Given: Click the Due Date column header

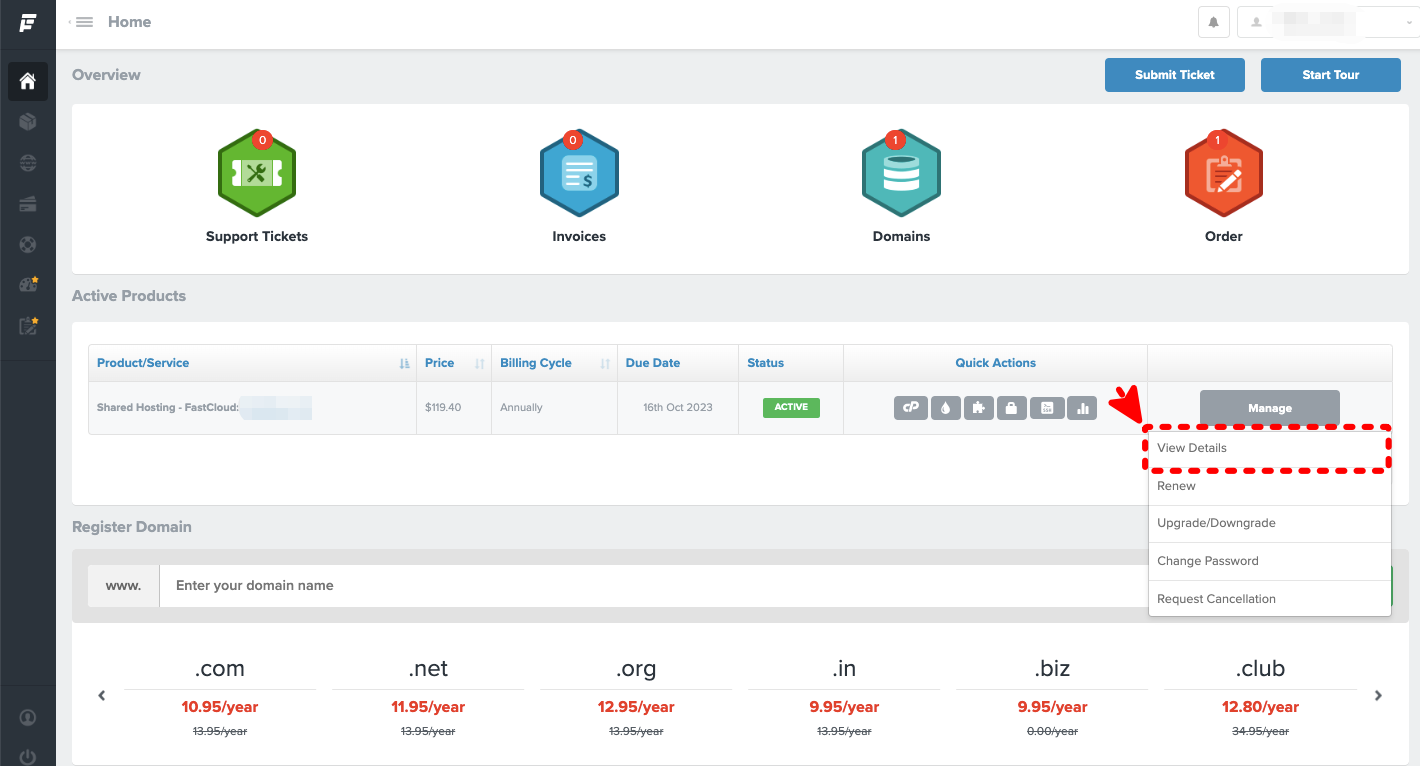Looking at the screenshot, I should pyautogui.click(x=678, y=363).
